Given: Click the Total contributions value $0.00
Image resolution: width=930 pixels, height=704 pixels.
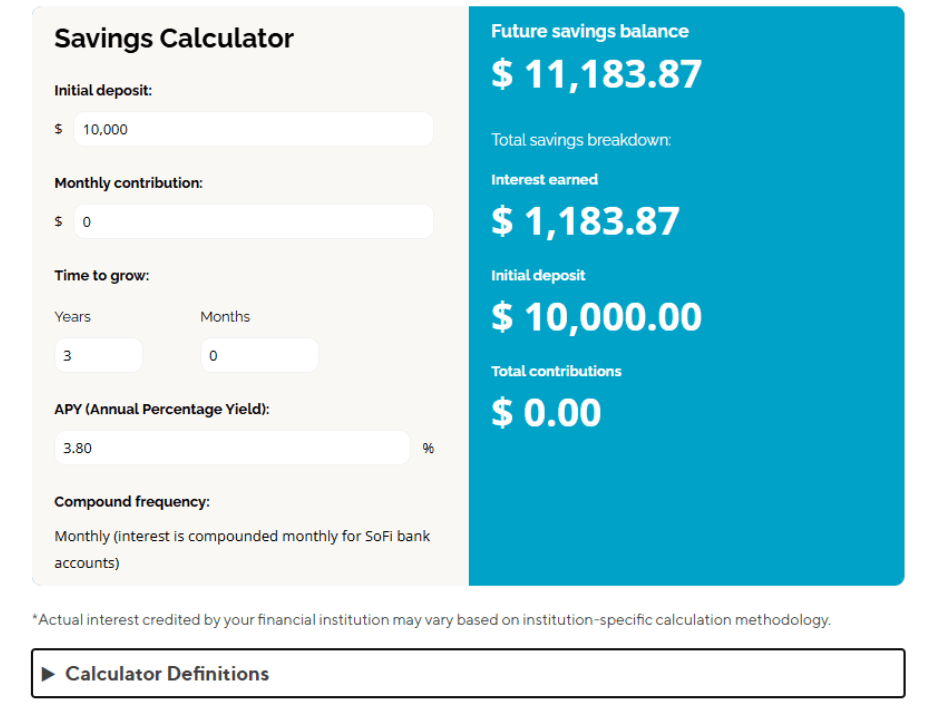Looking at the screenshot, I should tap(546, 412).
